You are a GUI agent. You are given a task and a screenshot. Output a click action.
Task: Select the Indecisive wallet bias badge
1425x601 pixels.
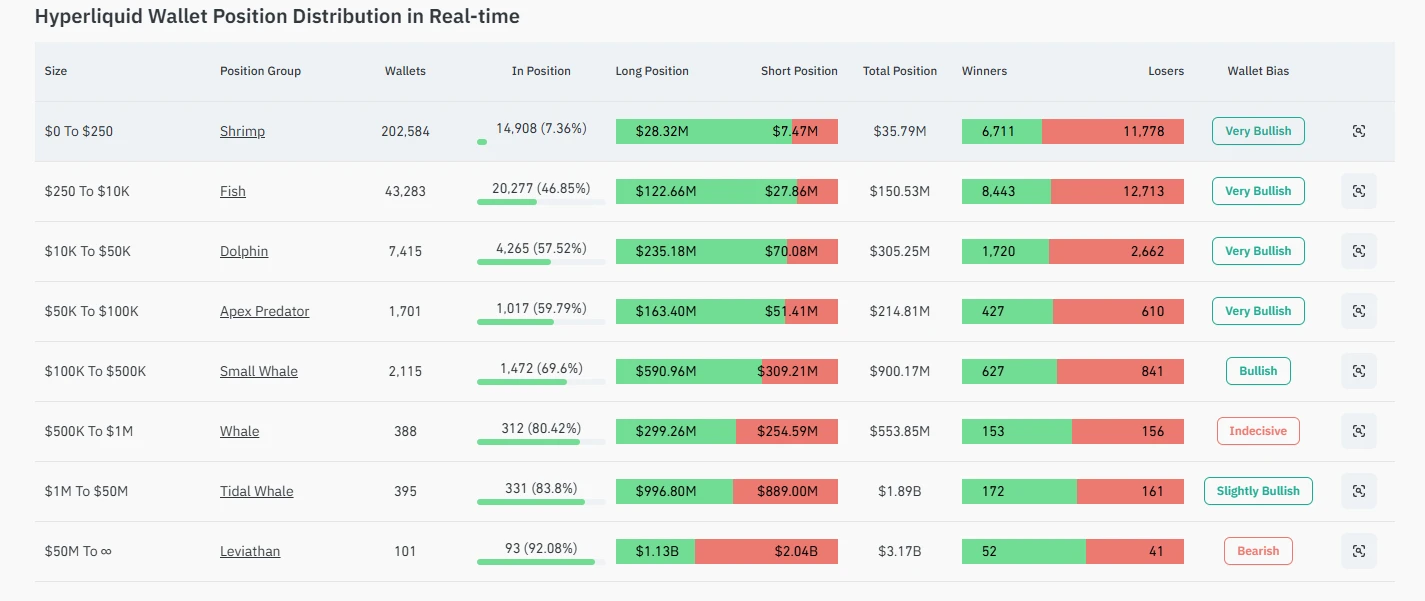click(x=1258, y=431)
